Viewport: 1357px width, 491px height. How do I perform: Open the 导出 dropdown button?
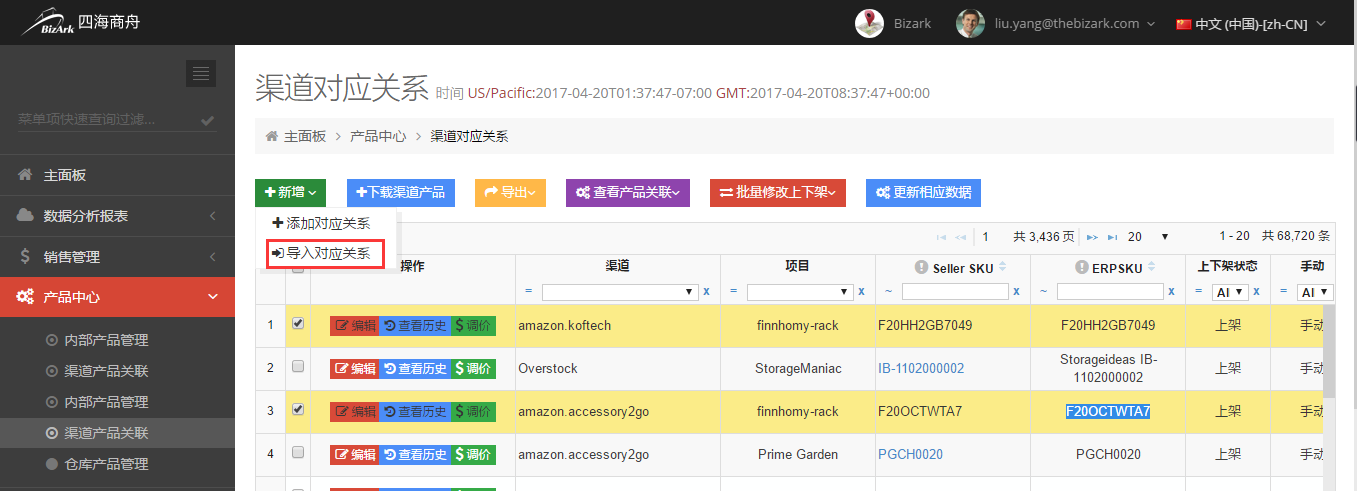point(510,193)
